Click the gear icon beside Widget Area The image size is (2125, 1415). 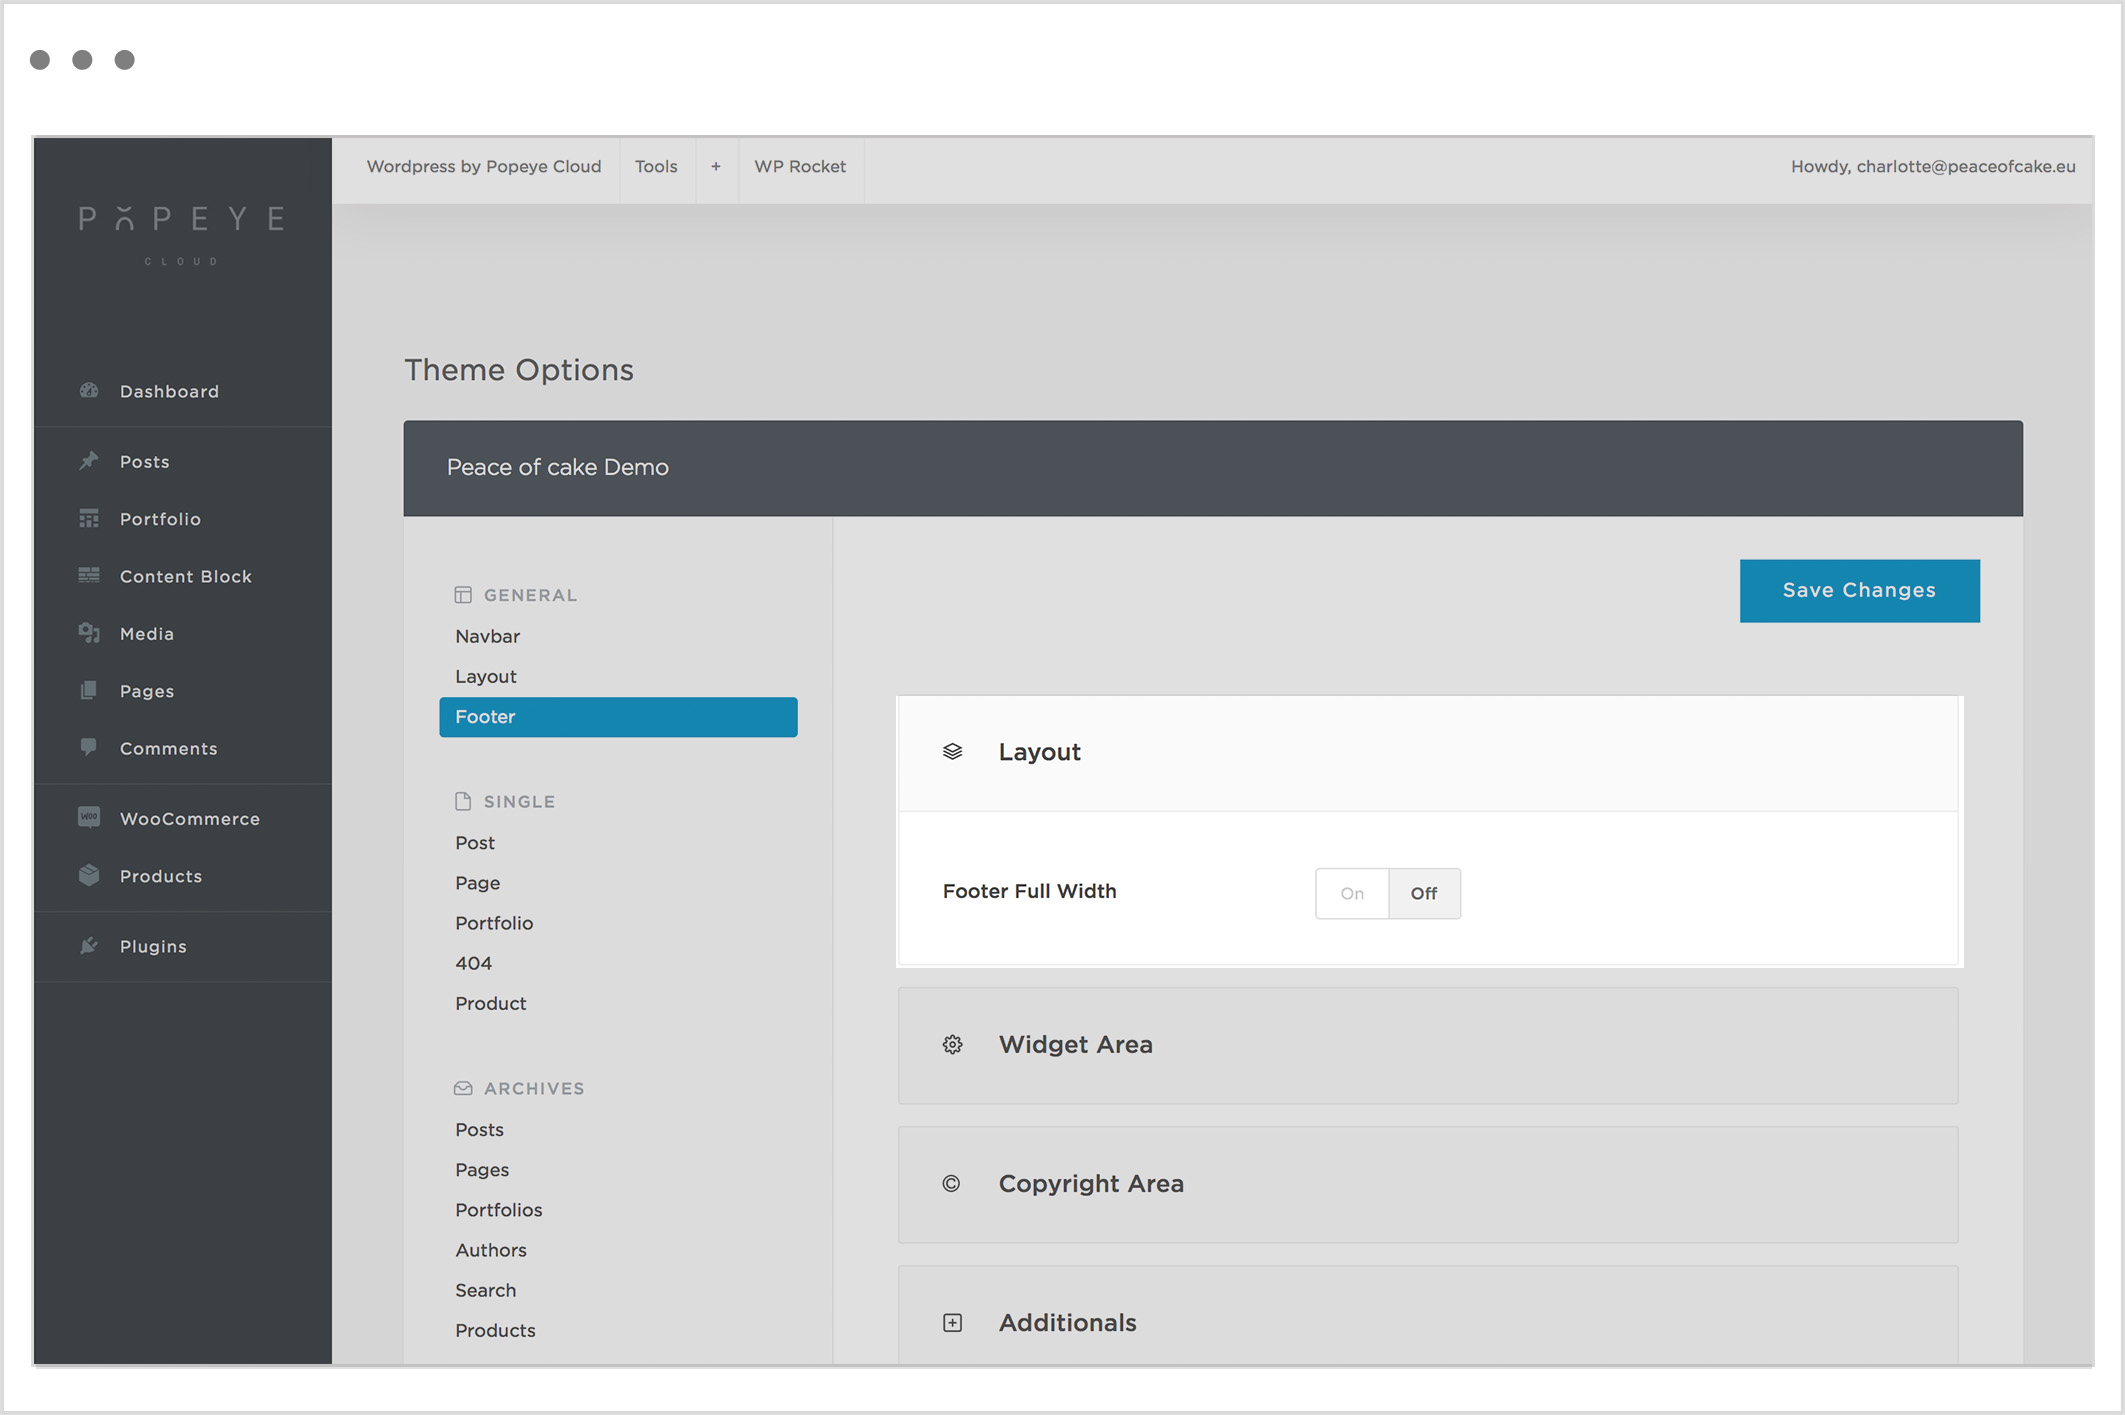tap(953, 1045)
